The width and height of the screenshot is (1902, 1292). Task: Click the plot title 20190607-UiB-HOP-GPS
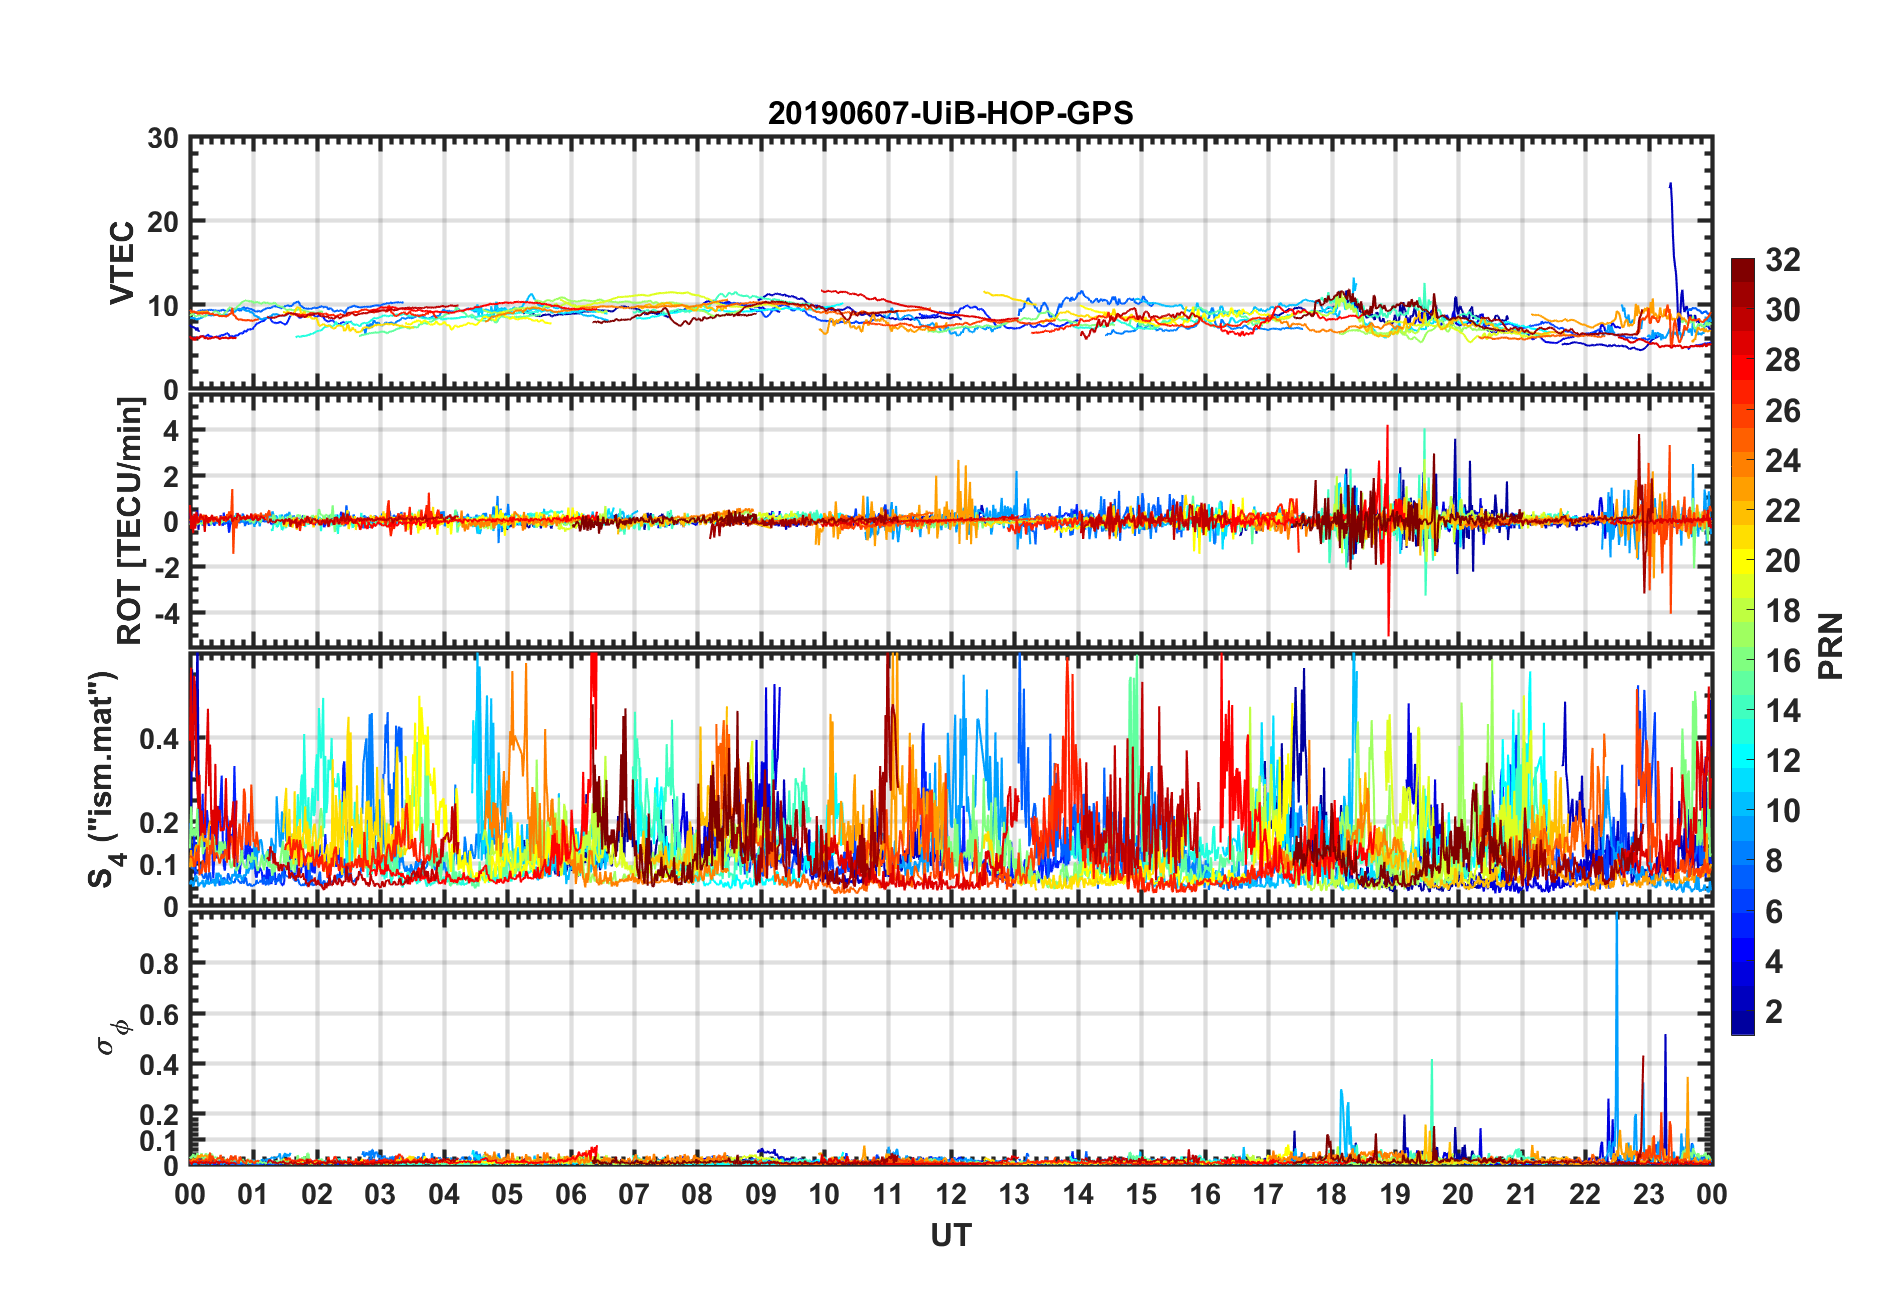pyautogui.click(x=950, y=113)
